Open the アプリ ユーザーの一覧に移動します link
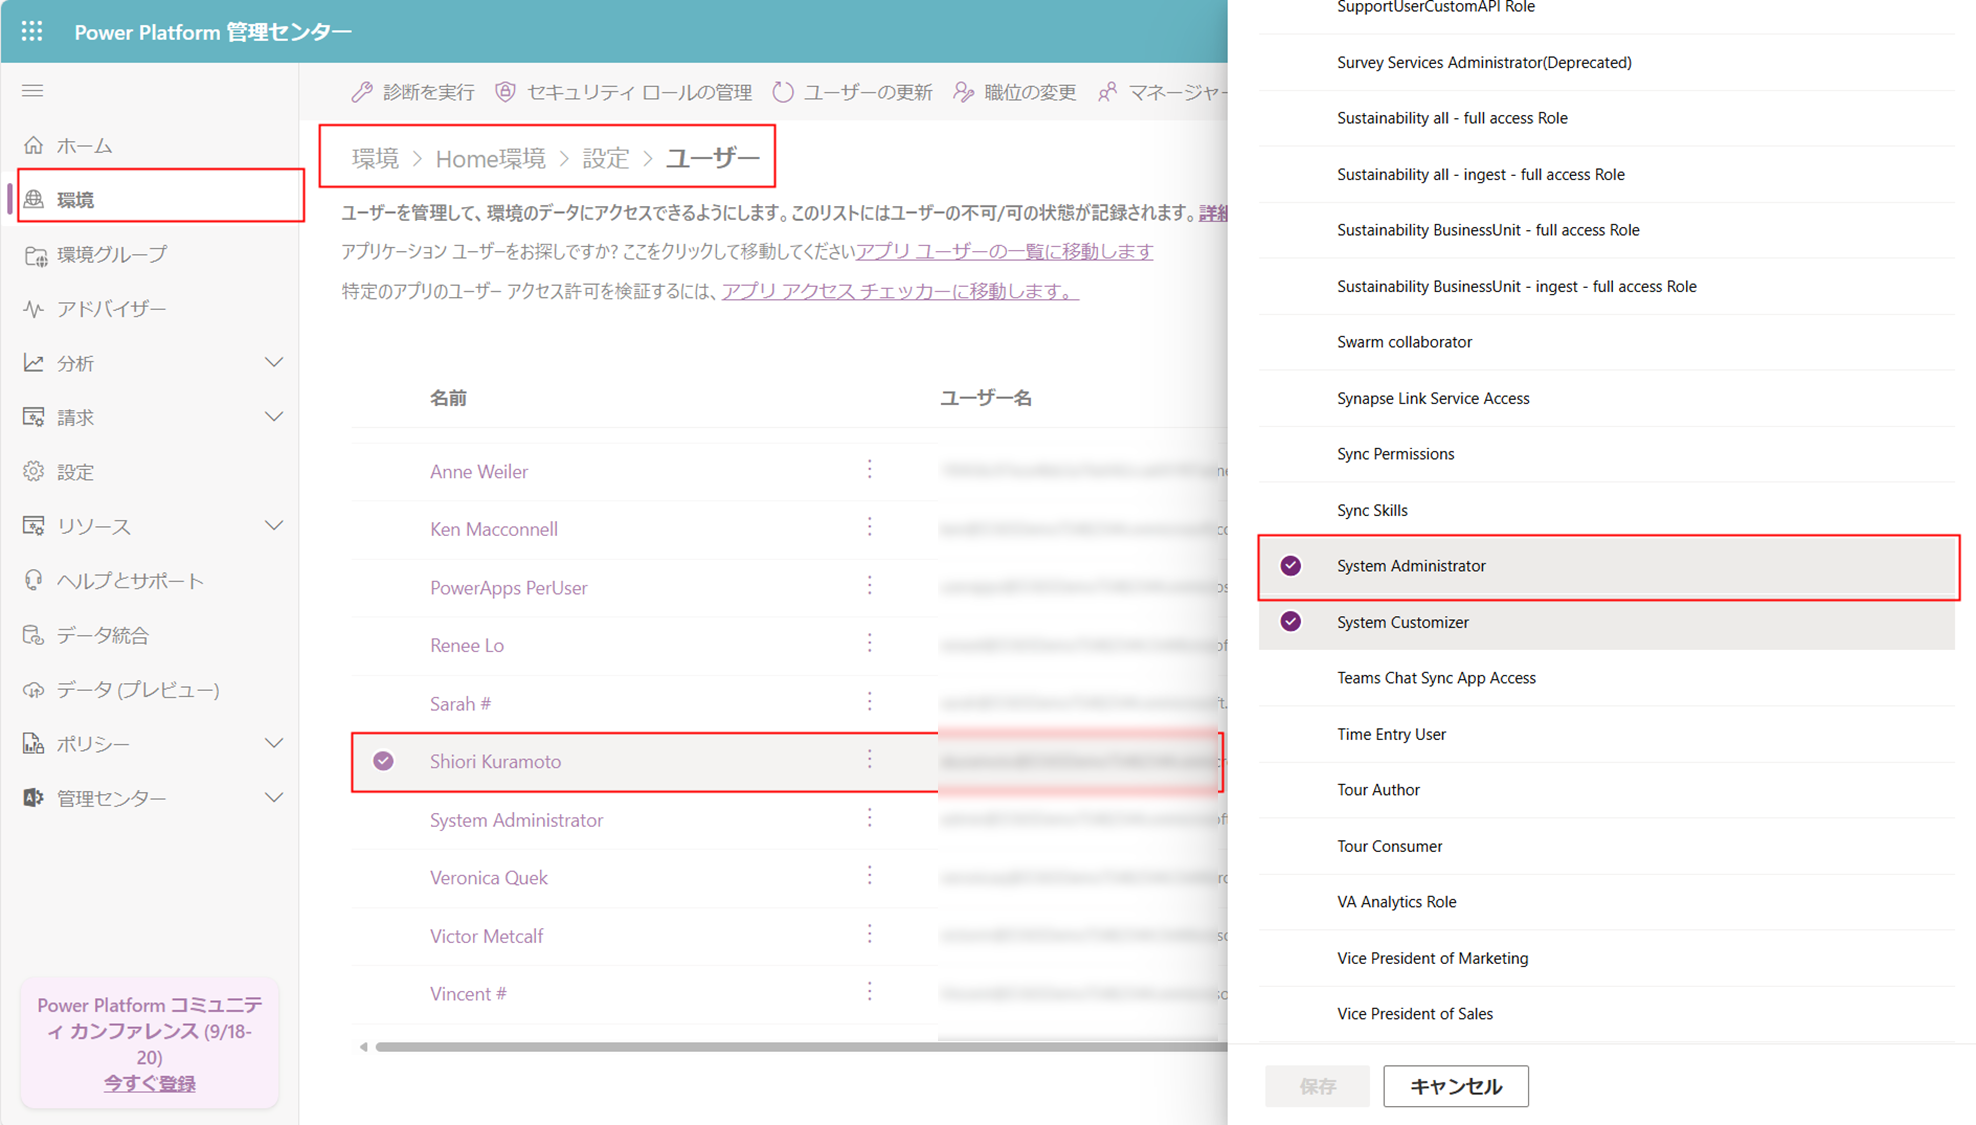The width and height of the screenshot is (1976, 1125). 1004,252
